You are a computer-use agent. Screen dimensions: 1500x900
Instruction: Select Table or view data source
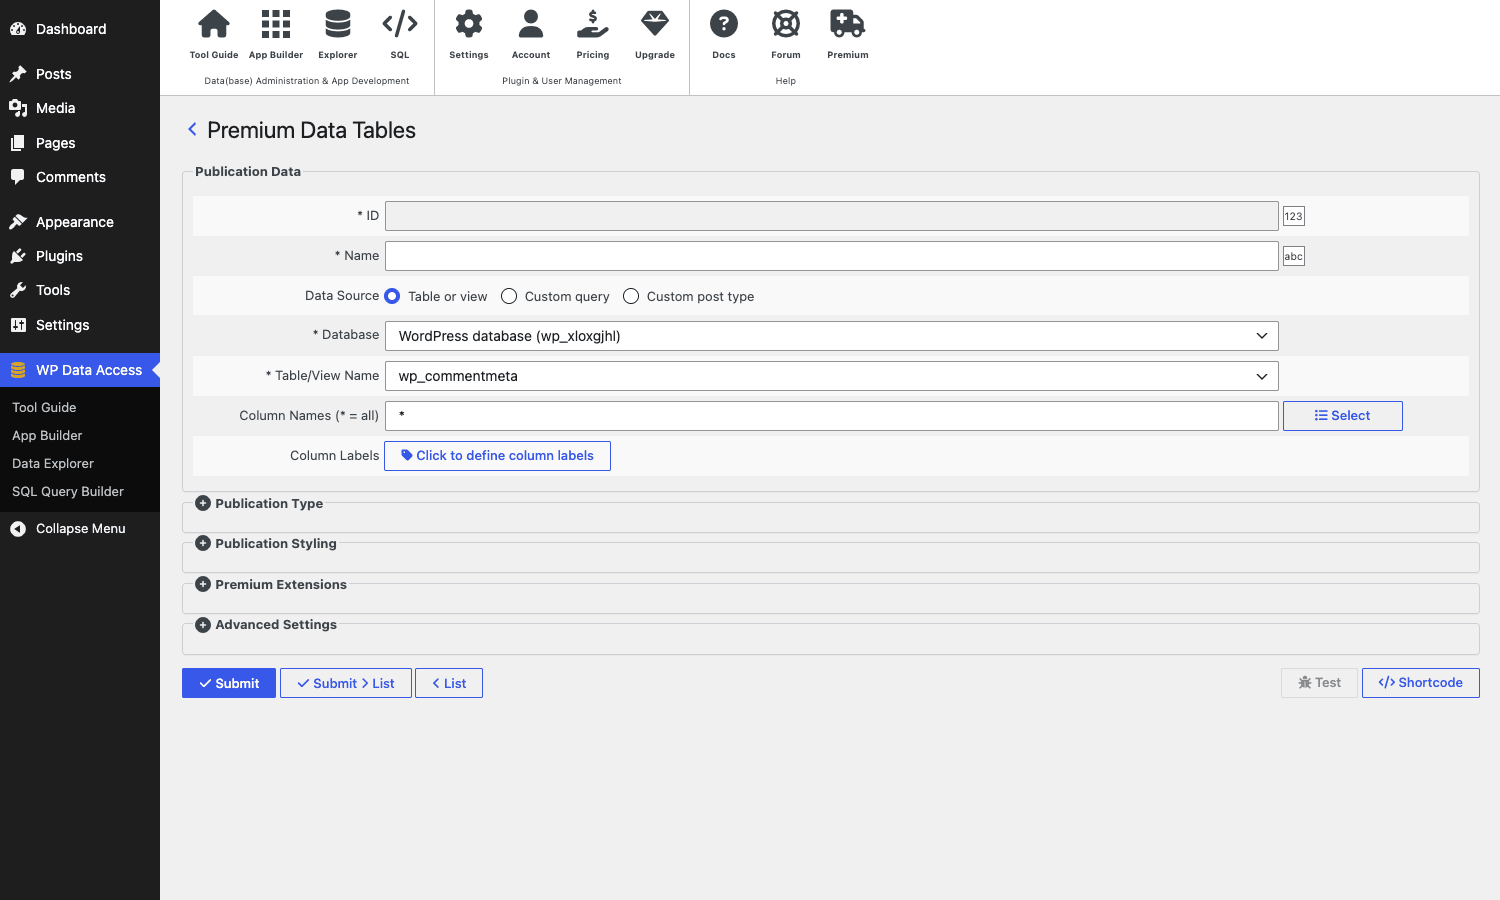pyautogui.click(x=392, y=296)
